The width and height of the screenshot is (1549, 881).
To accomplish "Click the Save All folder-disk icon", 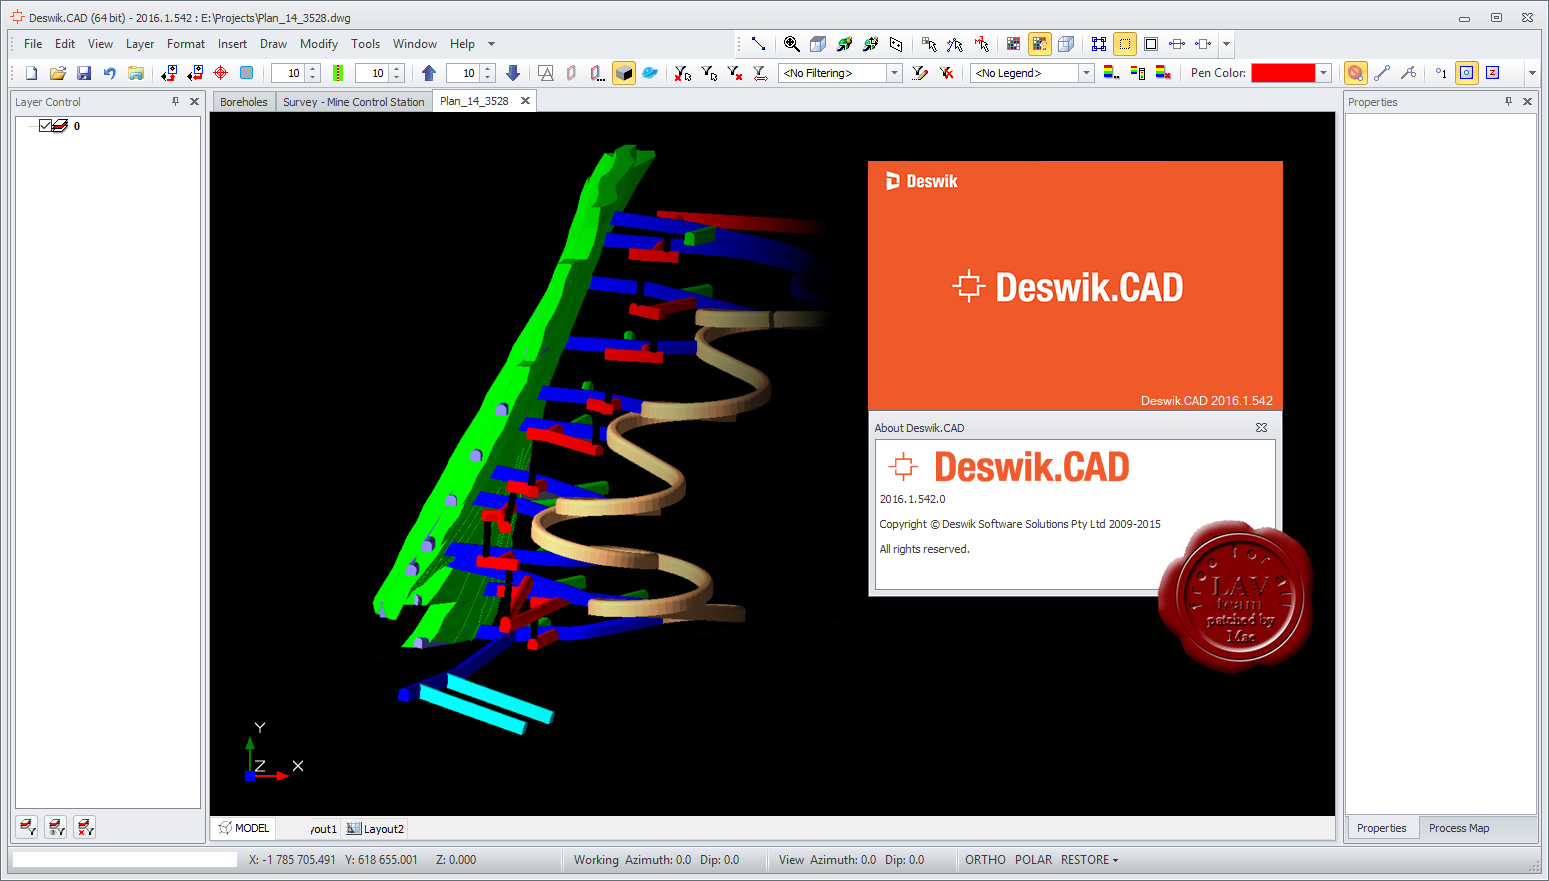I will (x=136, y=73).
